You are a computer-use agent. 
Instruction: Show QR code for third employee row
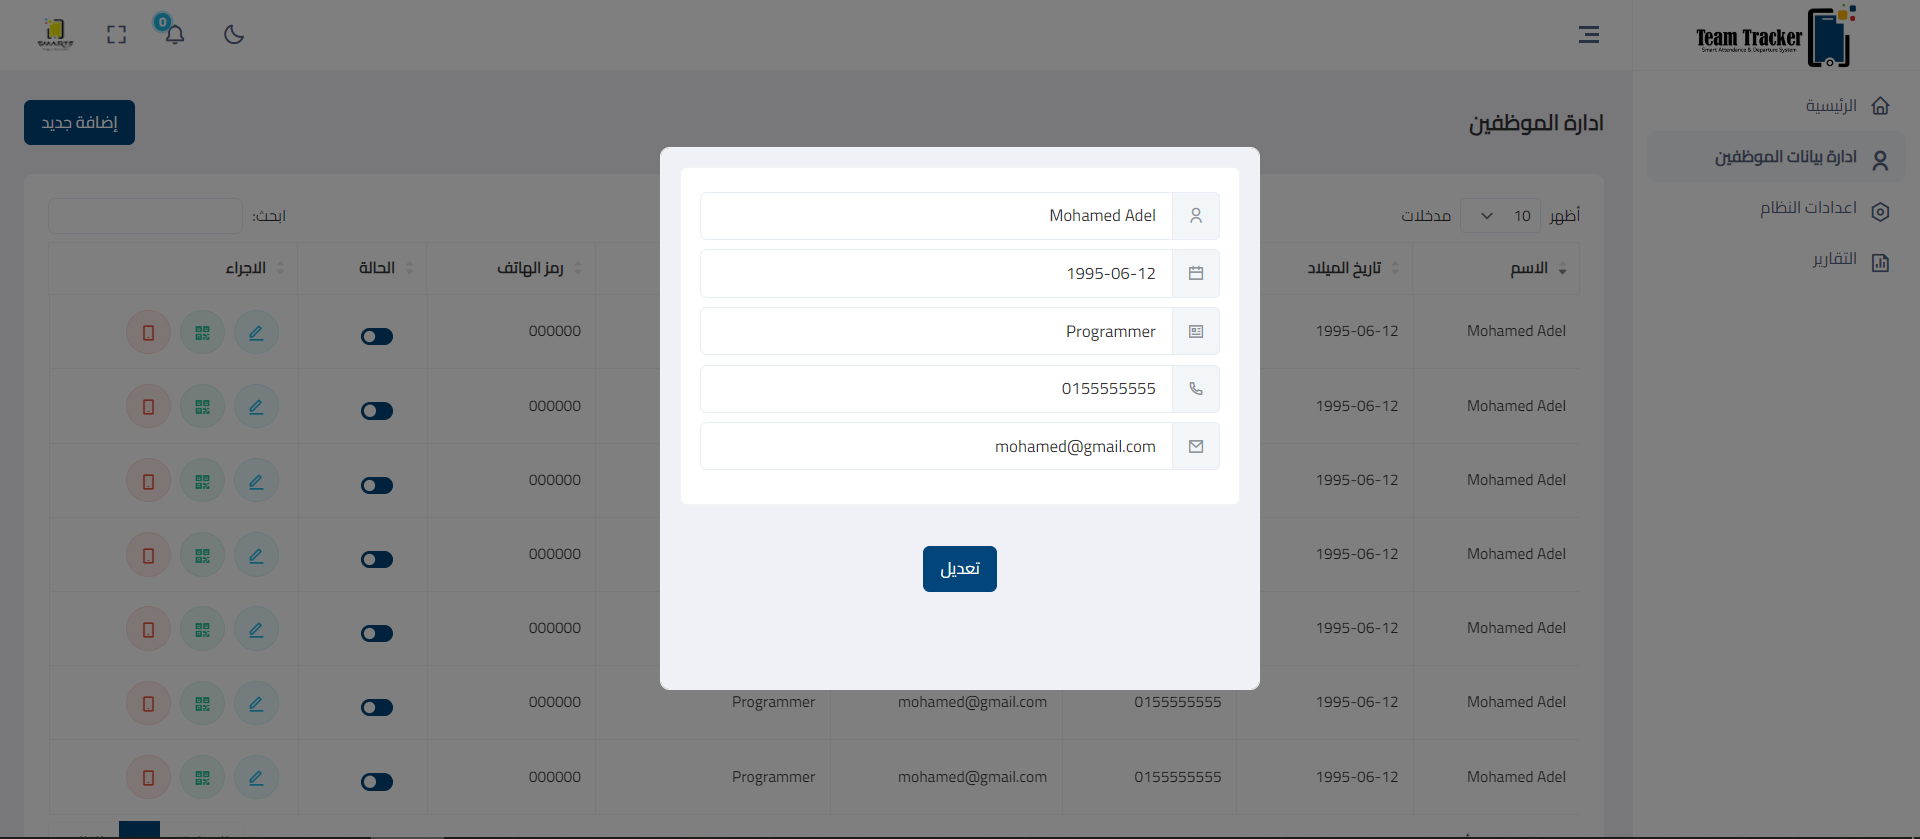tap(202, 481)
